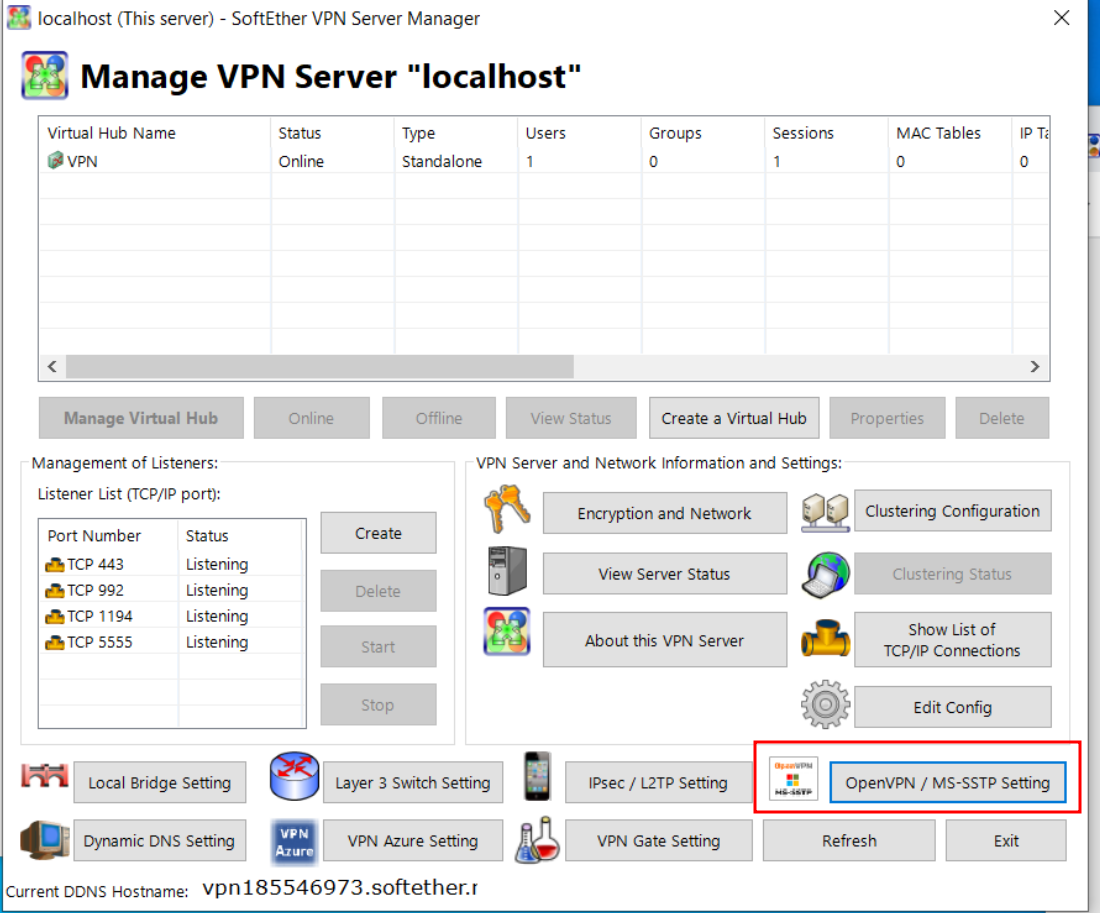The image size is (1100, 913).
Task: Click the VPN Azure blue icon
Action: [x=294, y=841]
